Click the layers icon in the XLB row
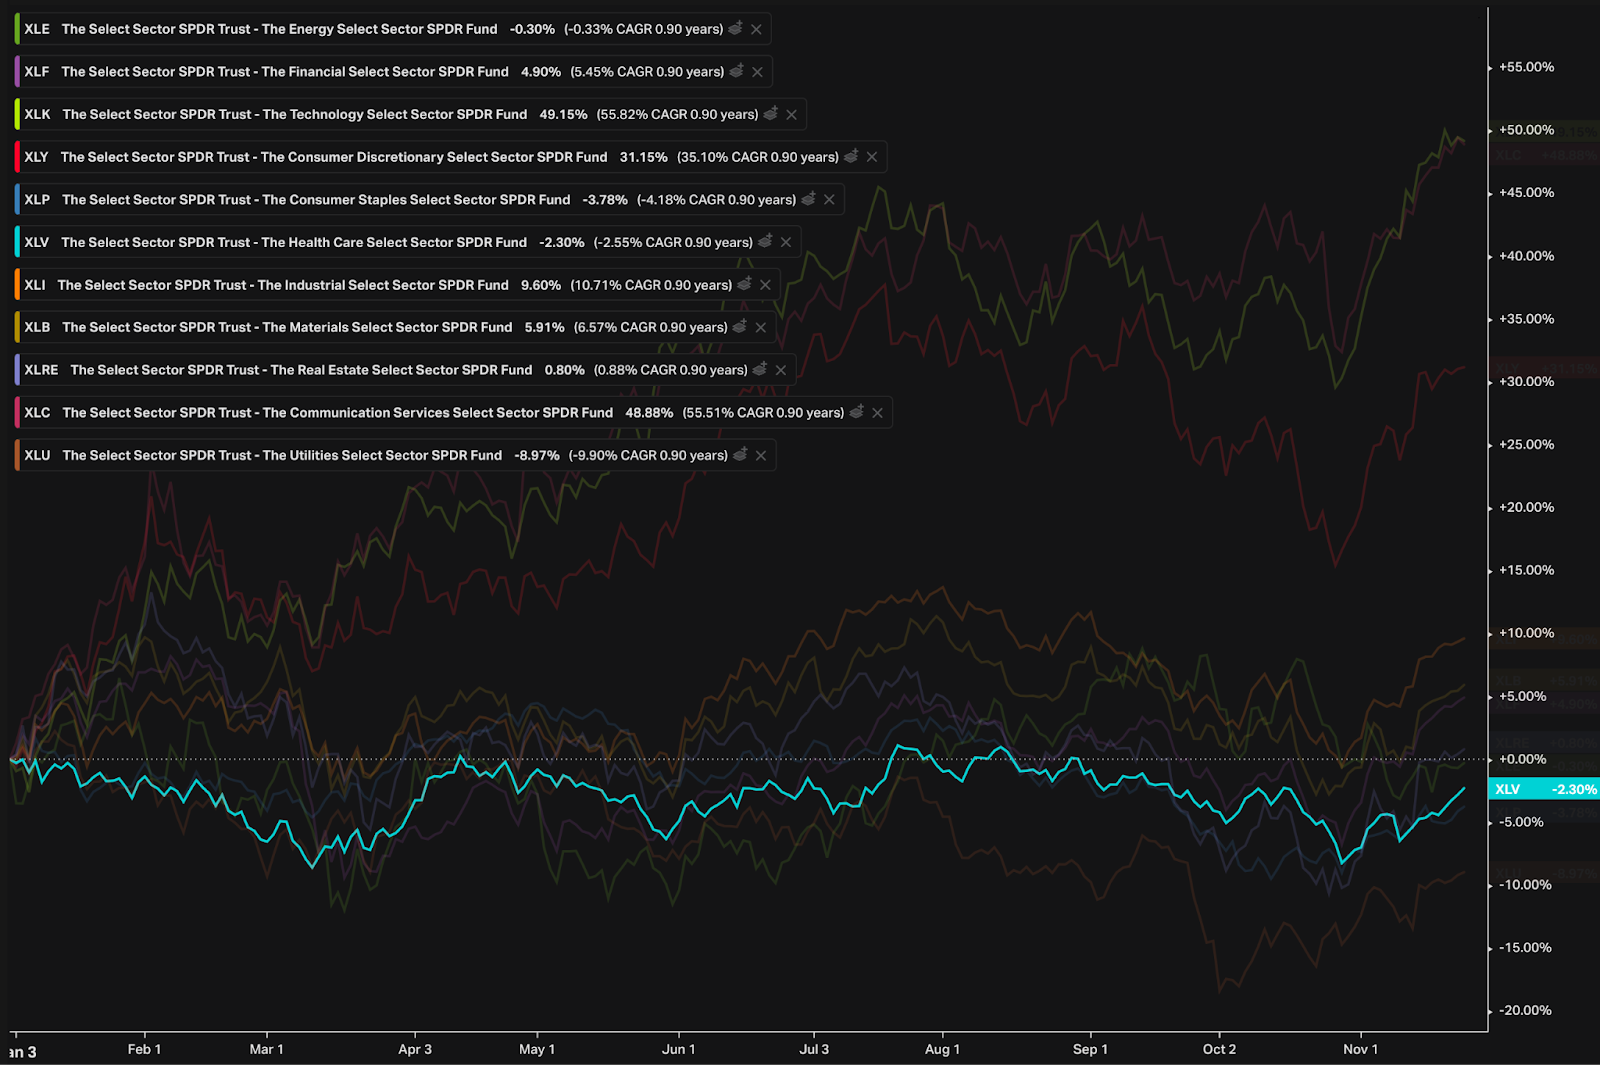Screen dimensions: 1600x1065 point(740,327)
